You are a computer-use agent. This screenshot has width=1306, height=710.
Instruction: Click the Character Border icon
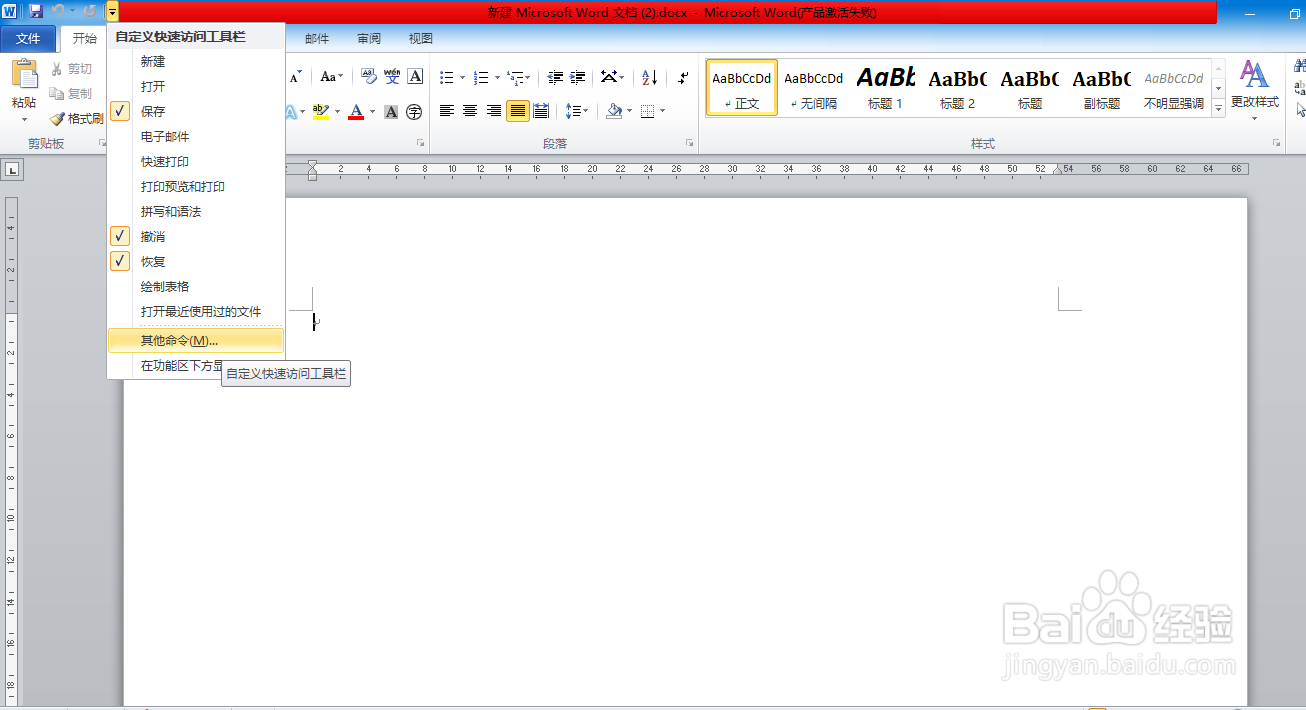tap(416, 77)
